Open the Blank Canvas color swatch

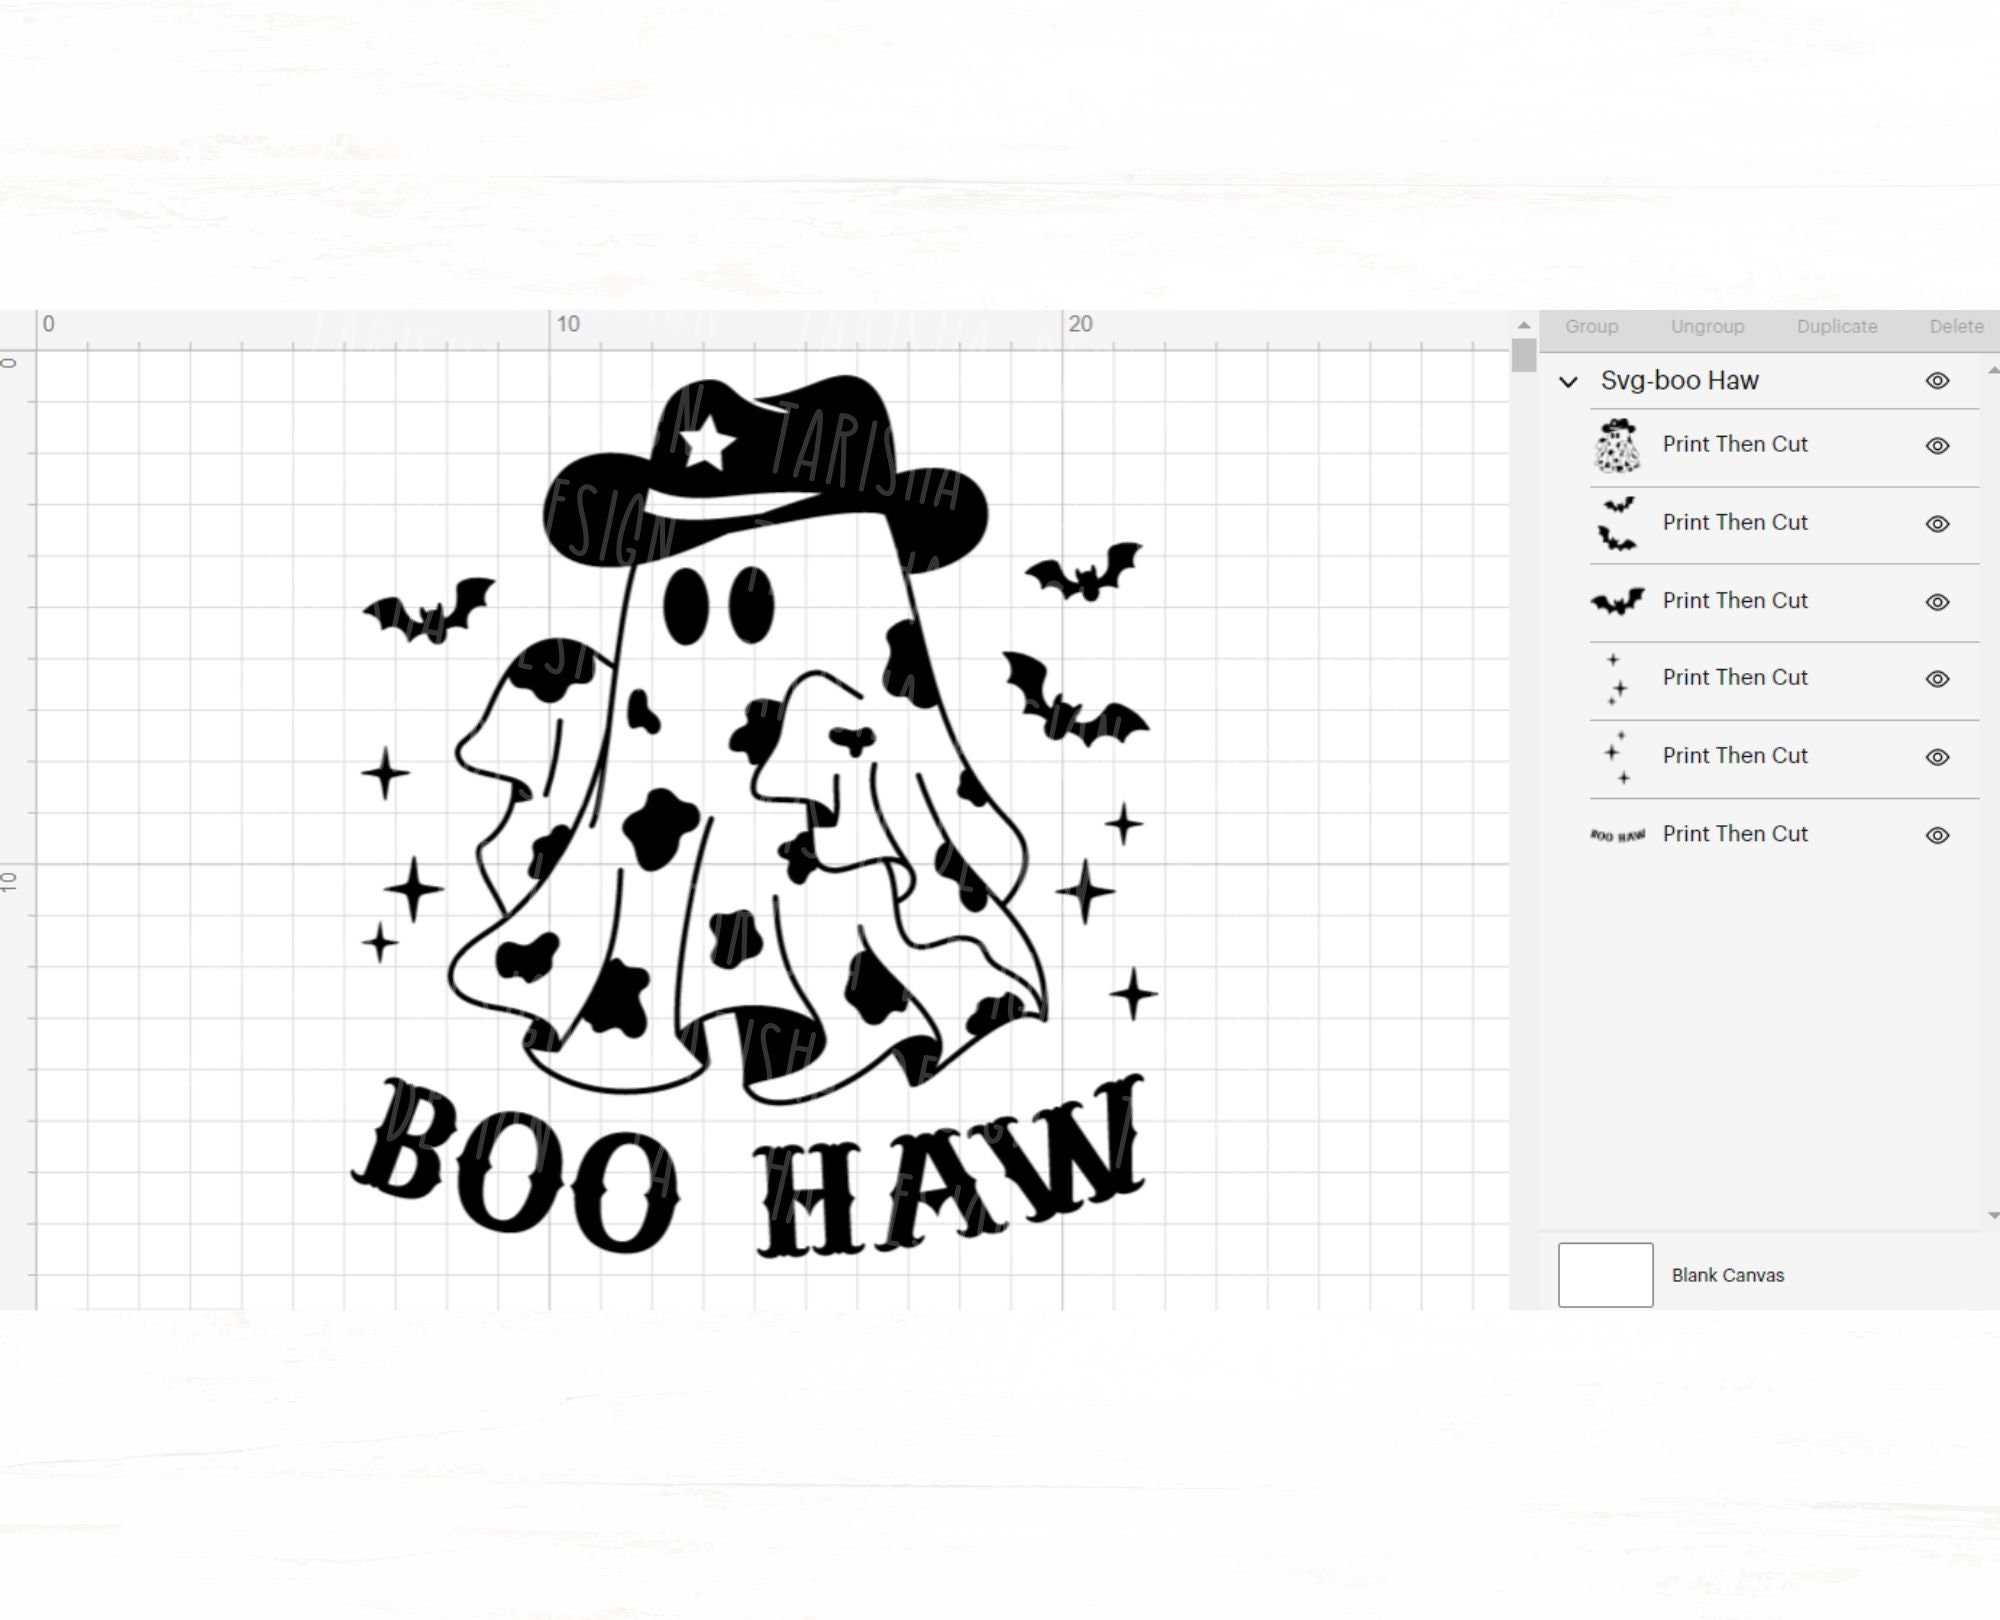tap(1605, 1275)
